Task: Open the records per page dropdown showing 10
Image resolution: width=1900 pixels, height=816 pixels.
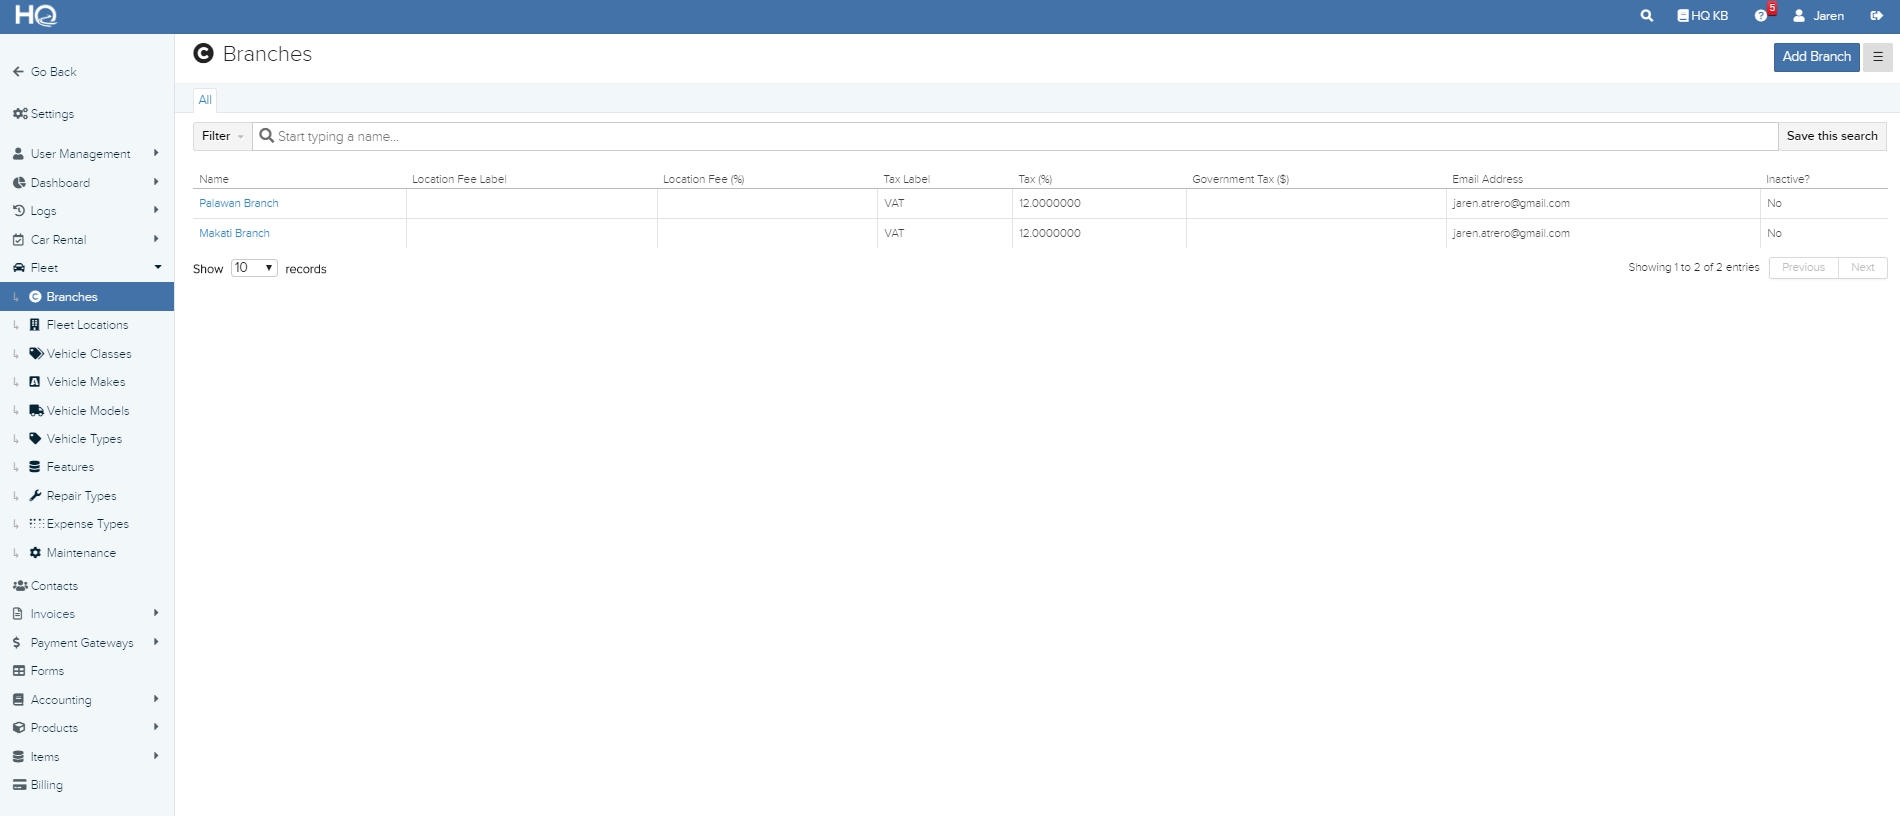Action: pos(254,268)
